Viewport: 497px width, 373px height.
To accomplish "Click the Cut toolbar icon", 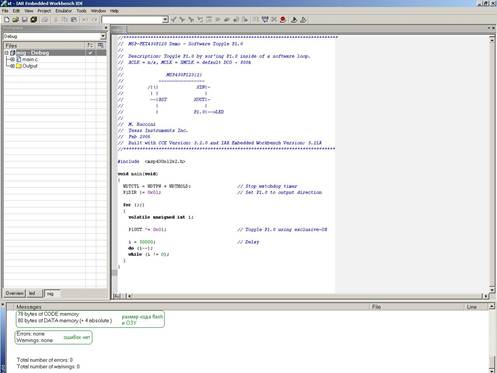I will coord(56,20).
